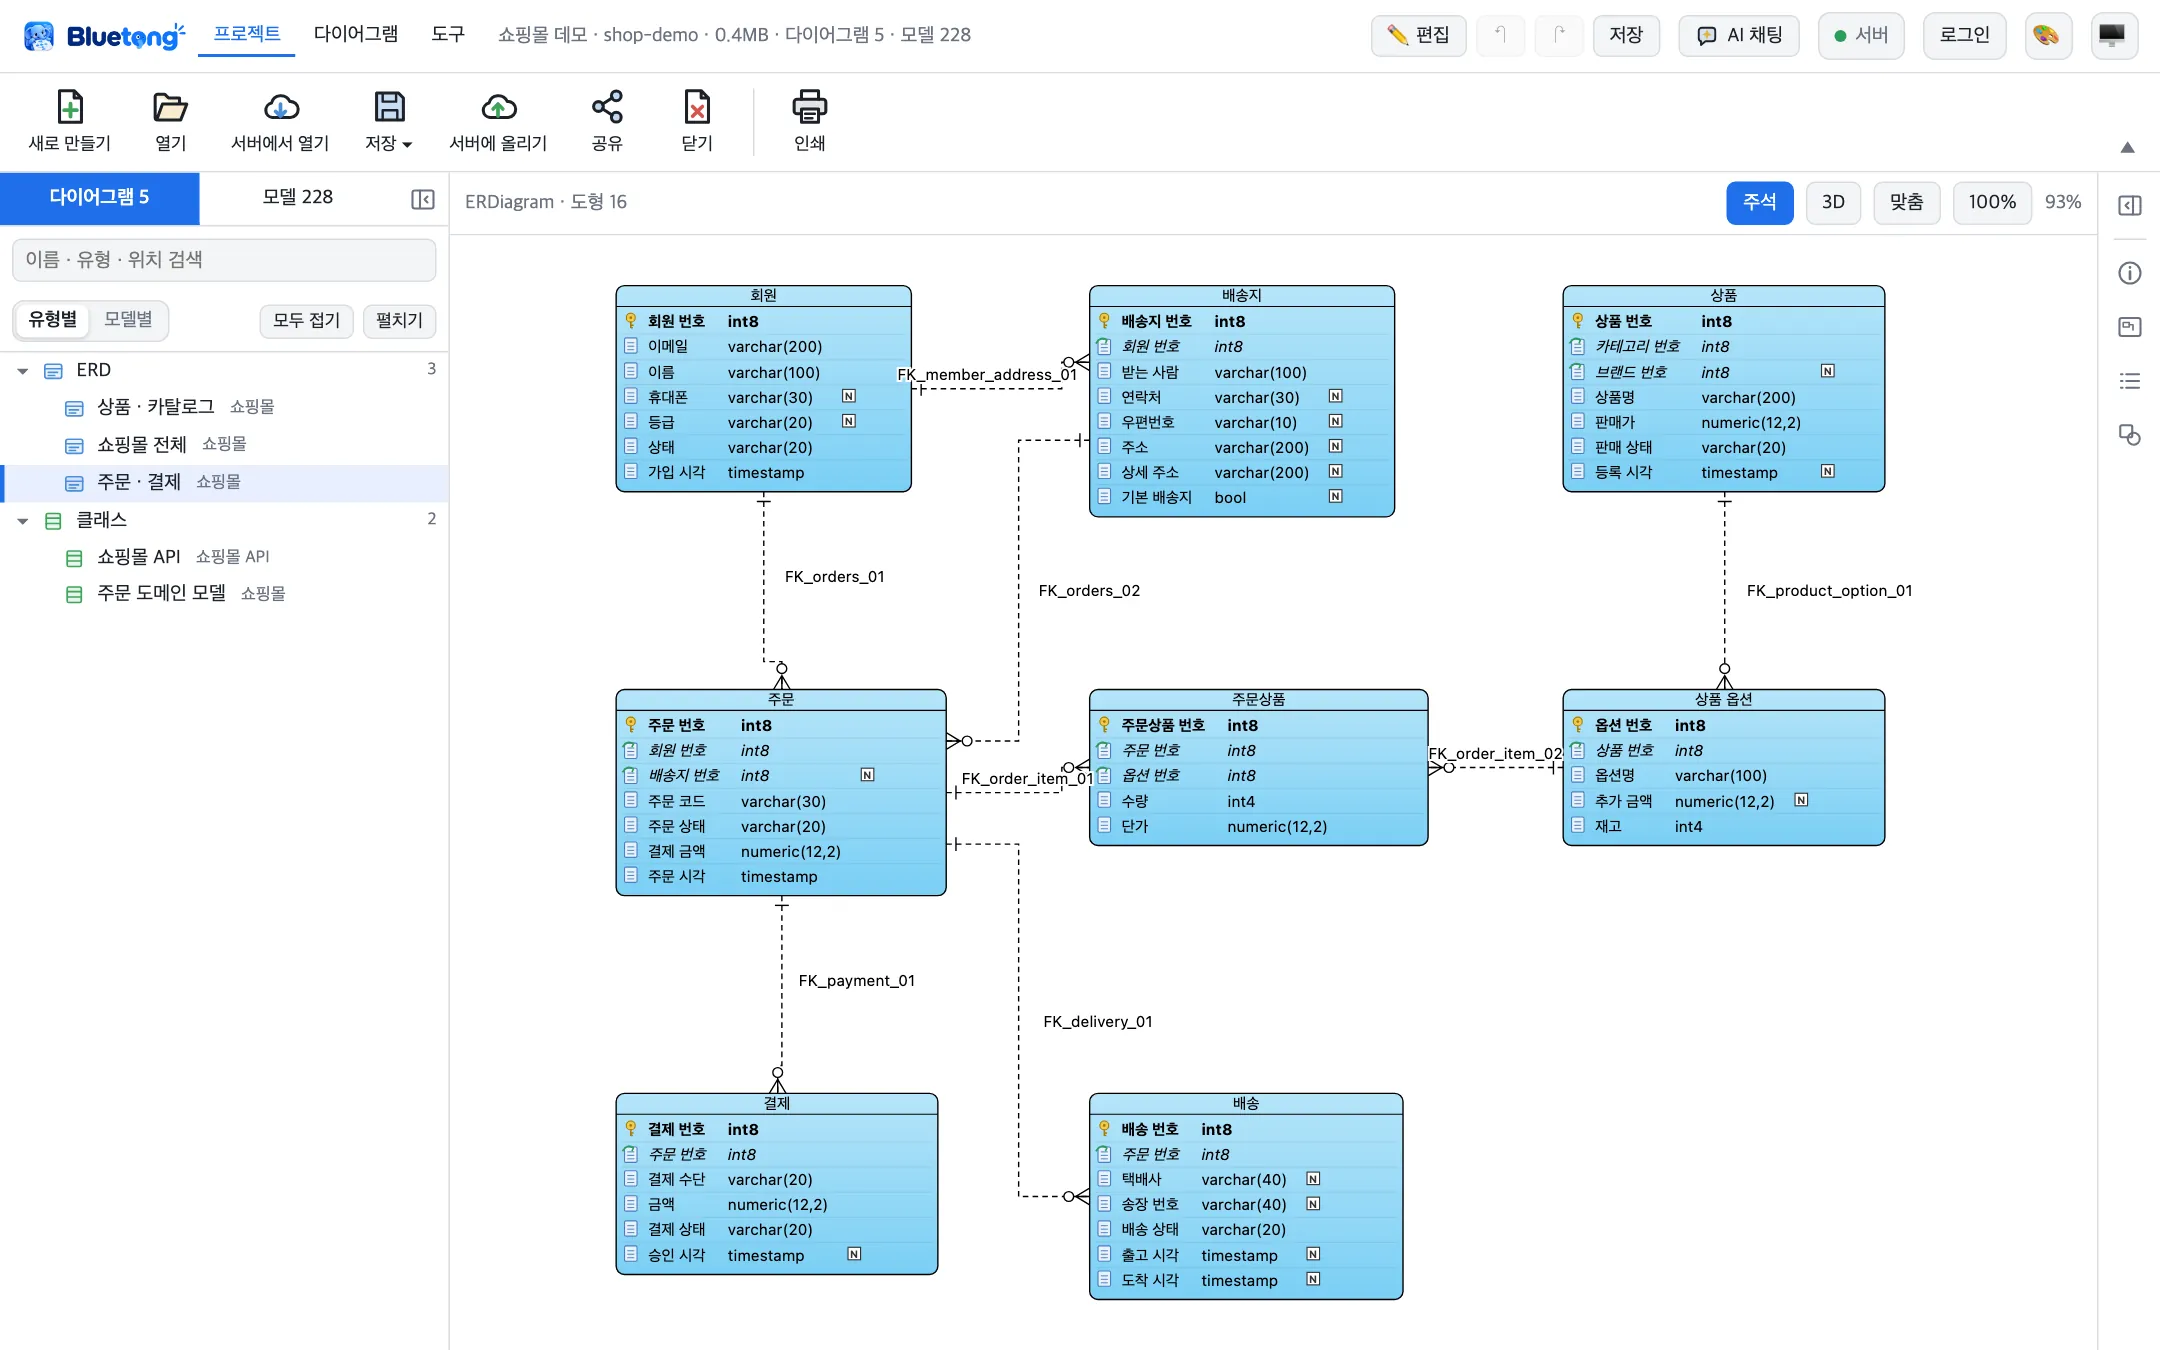This screenshot has width=2160, height=1350.
Task: Collapse the ERD tree group
Action: (23, 371)
